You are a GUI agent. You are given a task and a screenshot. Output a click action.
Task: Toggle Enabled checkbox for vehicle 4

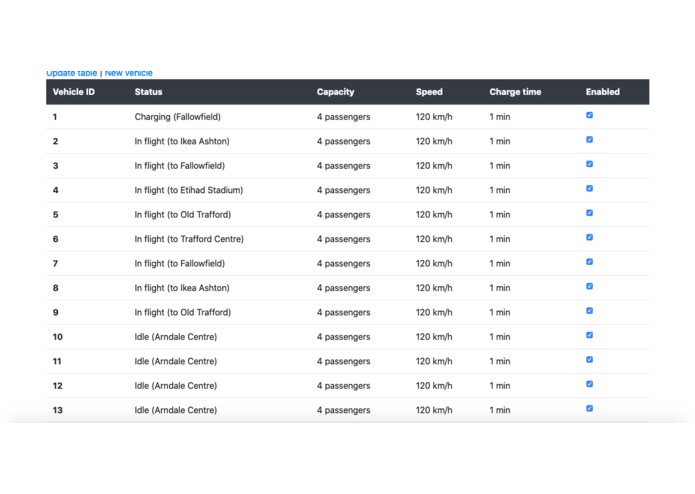point(590,188)
